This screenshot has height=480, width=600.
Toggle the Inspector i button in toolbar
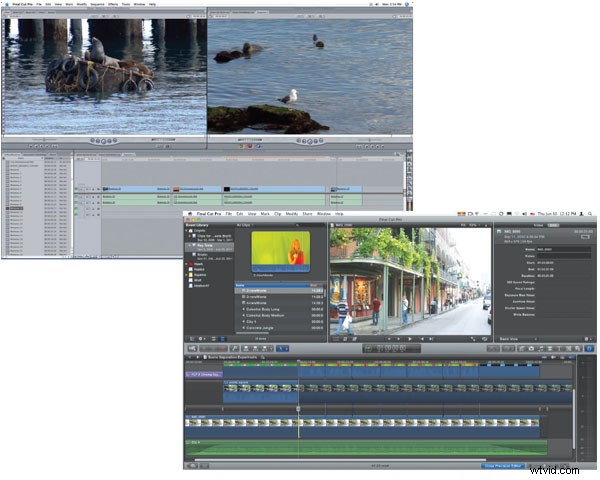[589, 349]
